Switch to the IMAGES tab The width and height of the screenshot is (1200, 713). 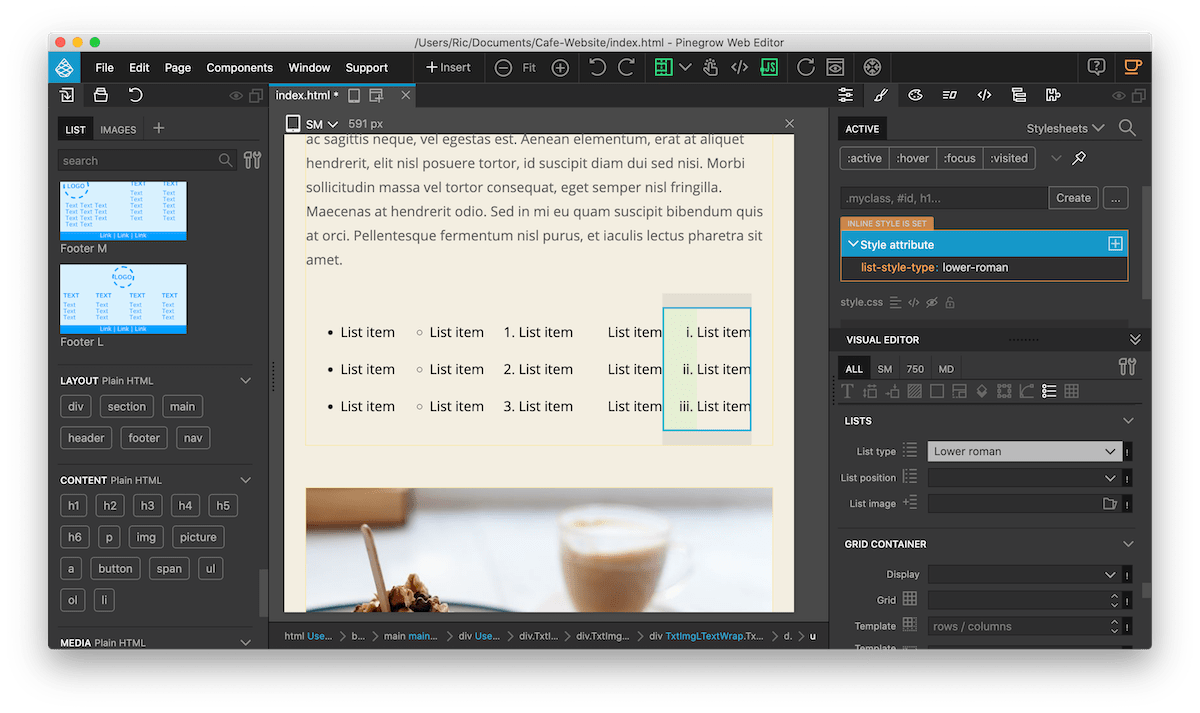[x=118, y=130]
